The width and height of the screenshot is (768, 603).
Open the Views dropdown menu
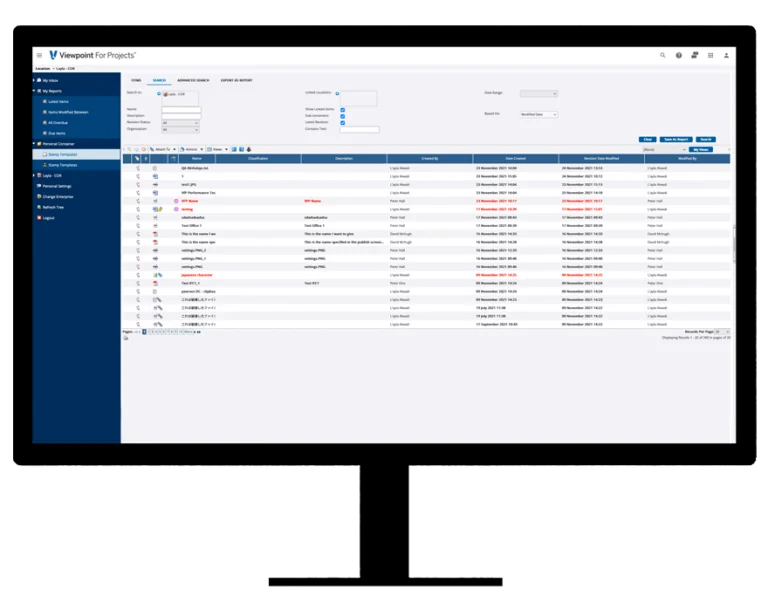[217, 149]
